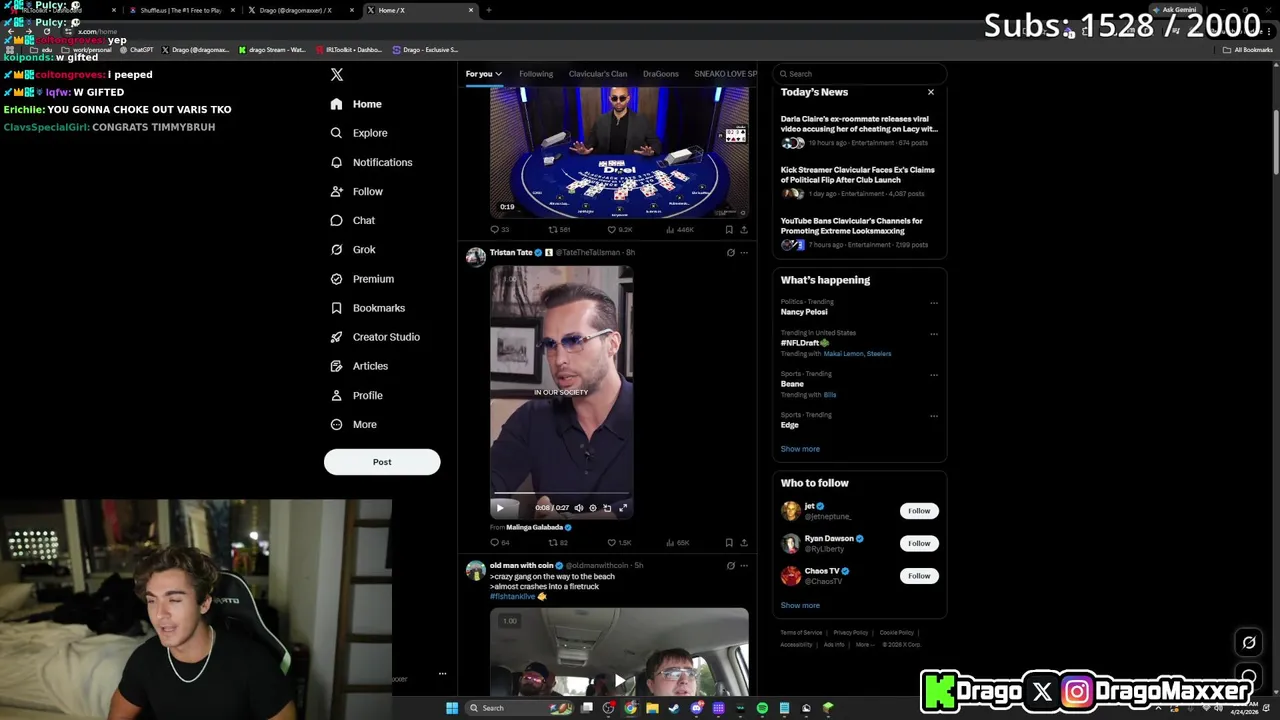Open File Explorer from the taskbar
Image resolution: width=1280 pixels, height=720 pixels.
click(652, 708)
